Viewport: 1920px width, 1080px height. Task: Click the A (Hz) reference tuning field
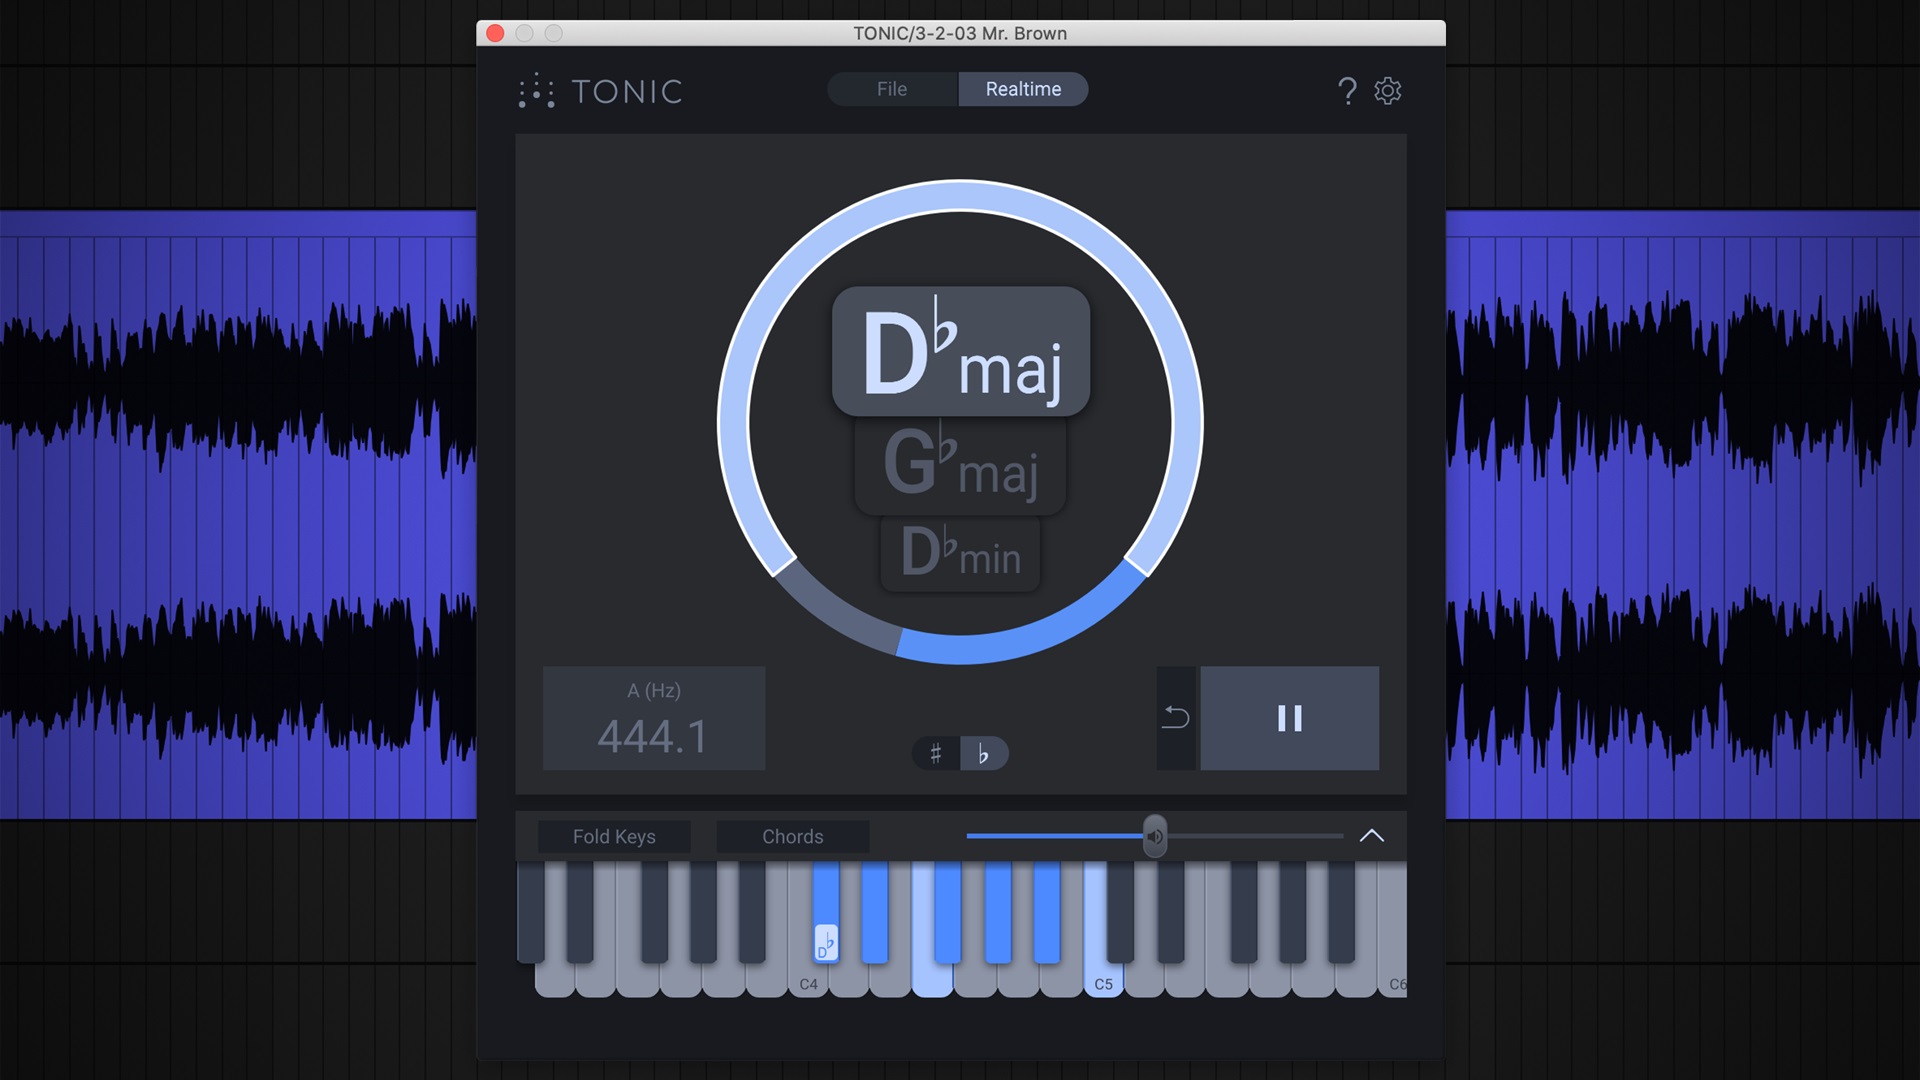(653, 718)
